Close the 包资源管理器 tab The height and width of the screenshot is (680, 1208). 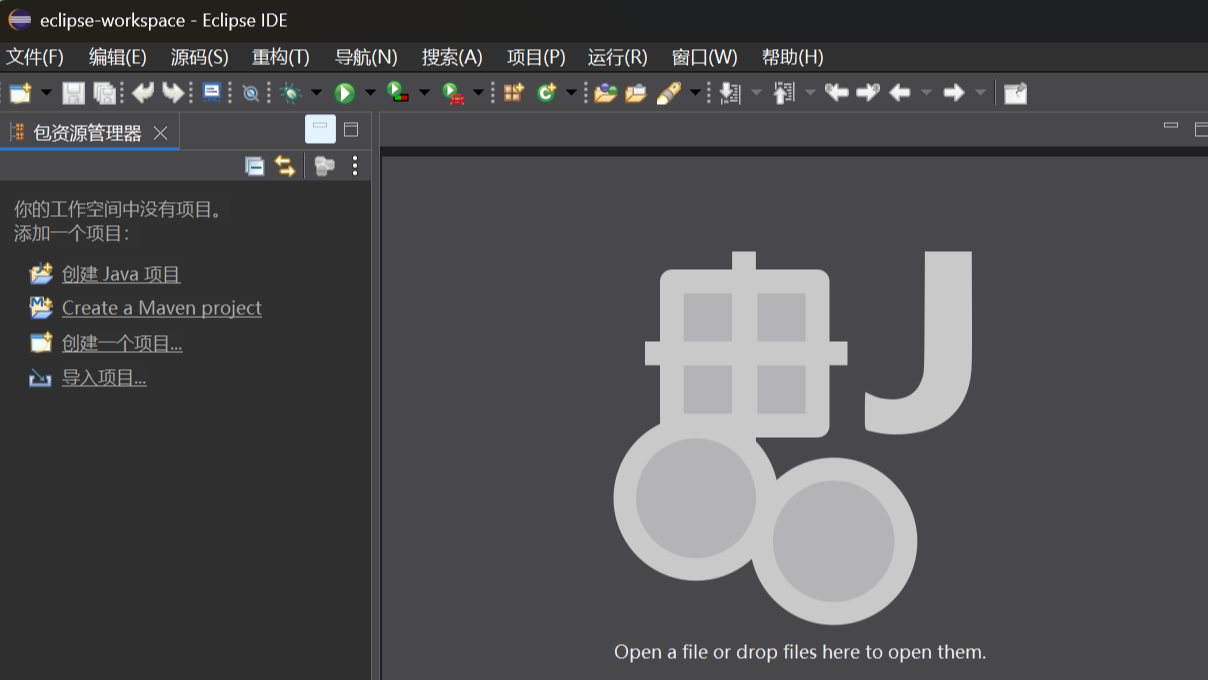coord(160,133)
